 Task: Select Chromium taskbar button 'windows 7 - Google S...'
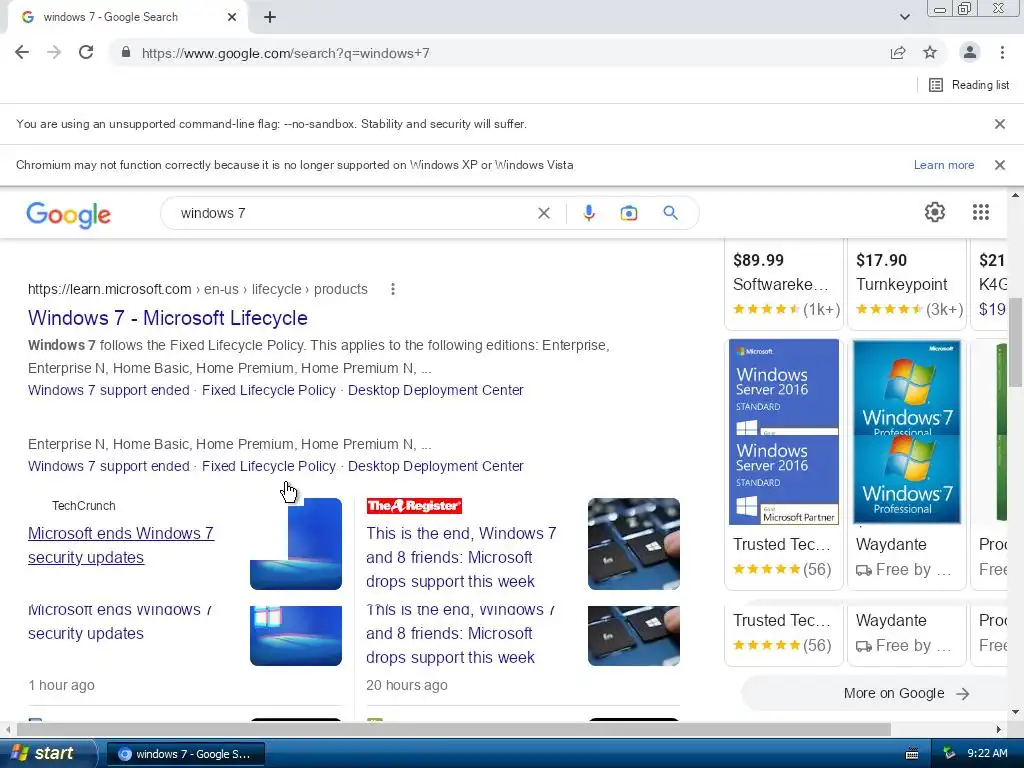pos(185,754)
